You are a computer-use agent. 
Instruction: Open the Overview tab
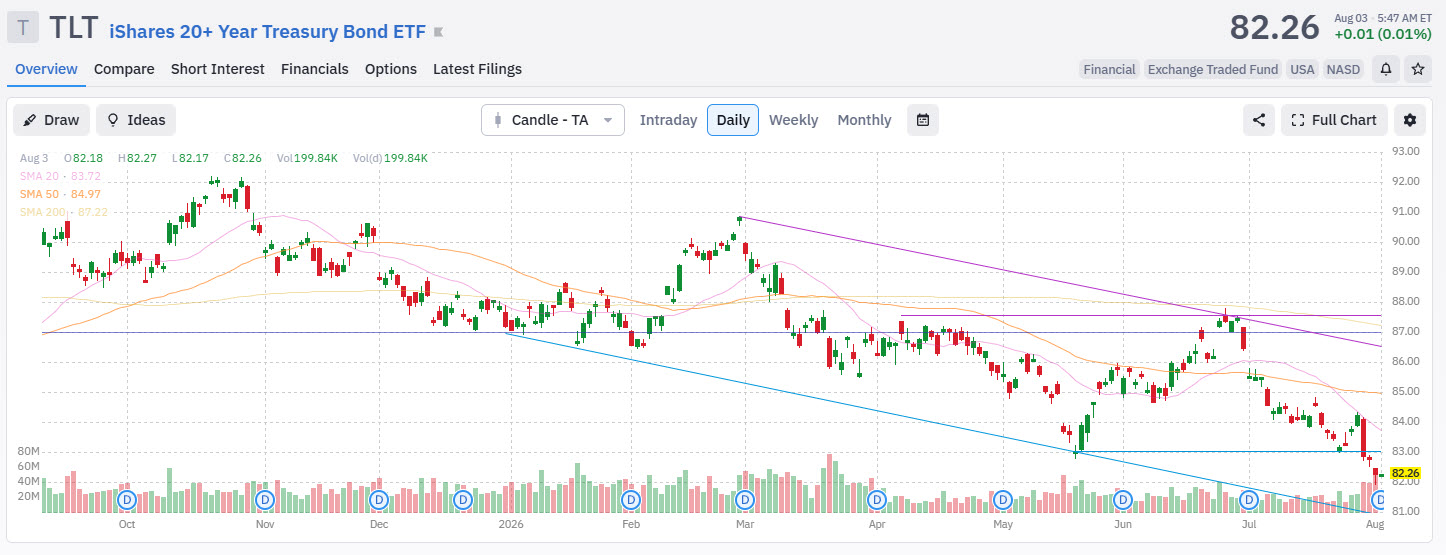pos(46,69)
